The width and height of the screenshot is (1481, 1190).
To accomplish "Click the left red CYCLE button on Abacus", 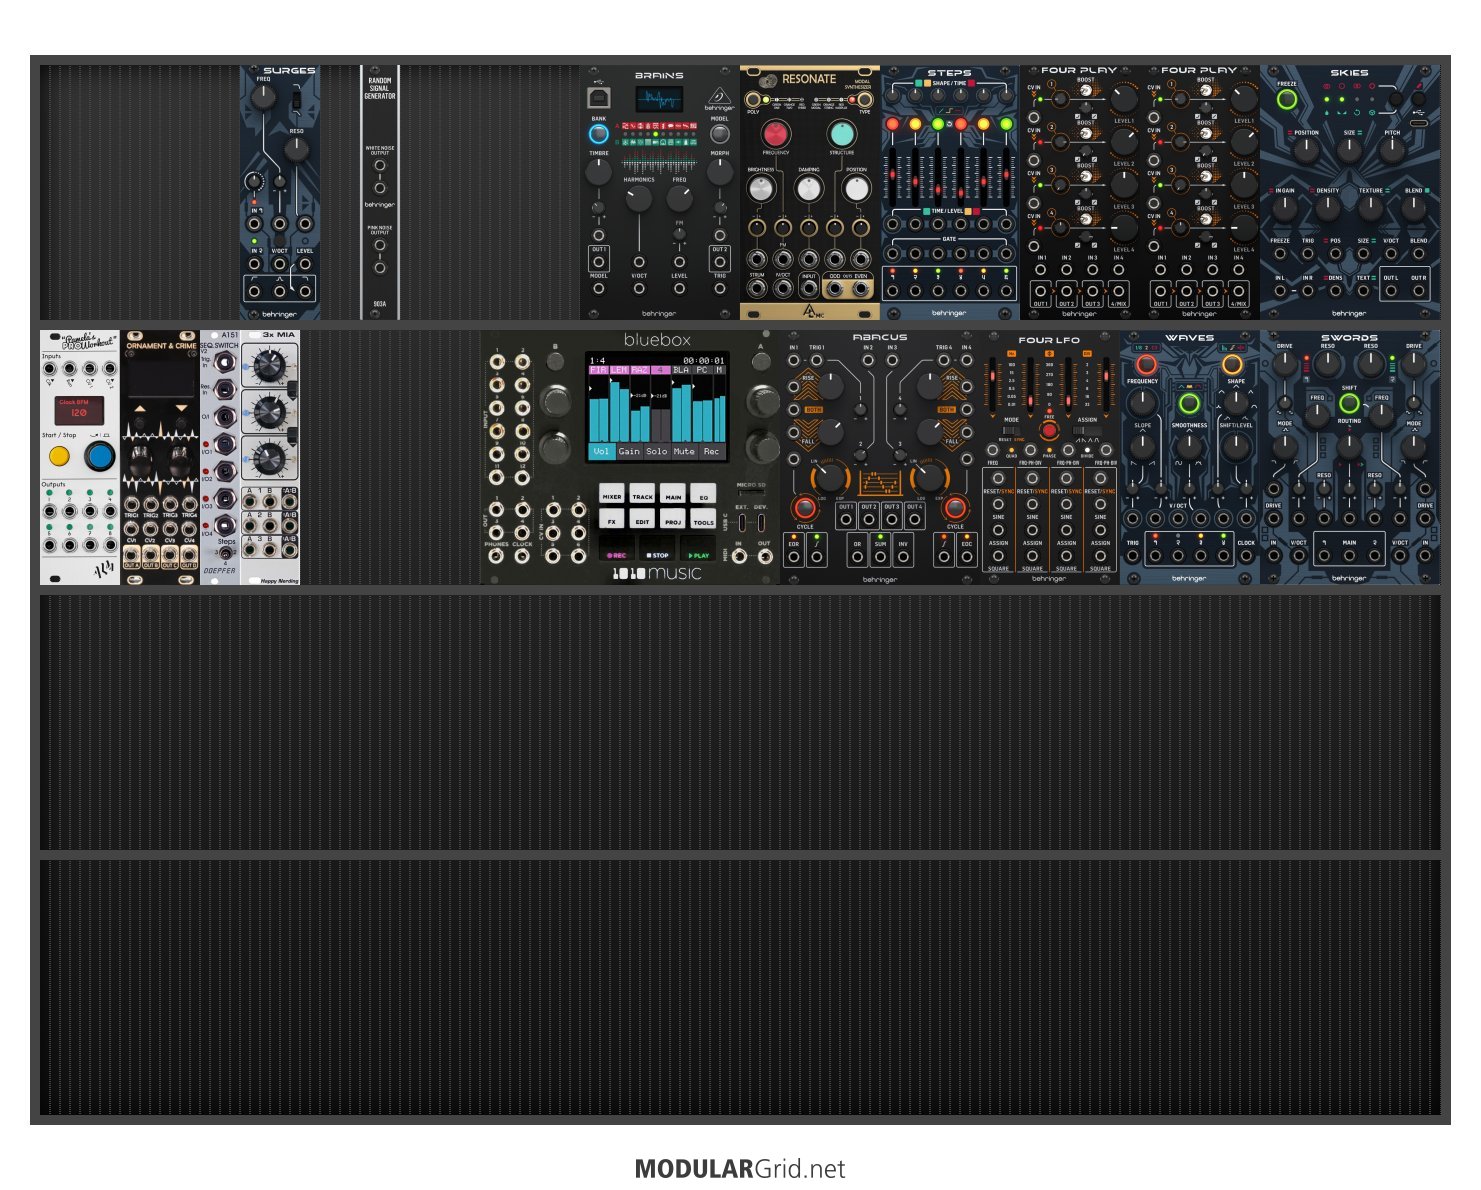I will tap(805, 508).
